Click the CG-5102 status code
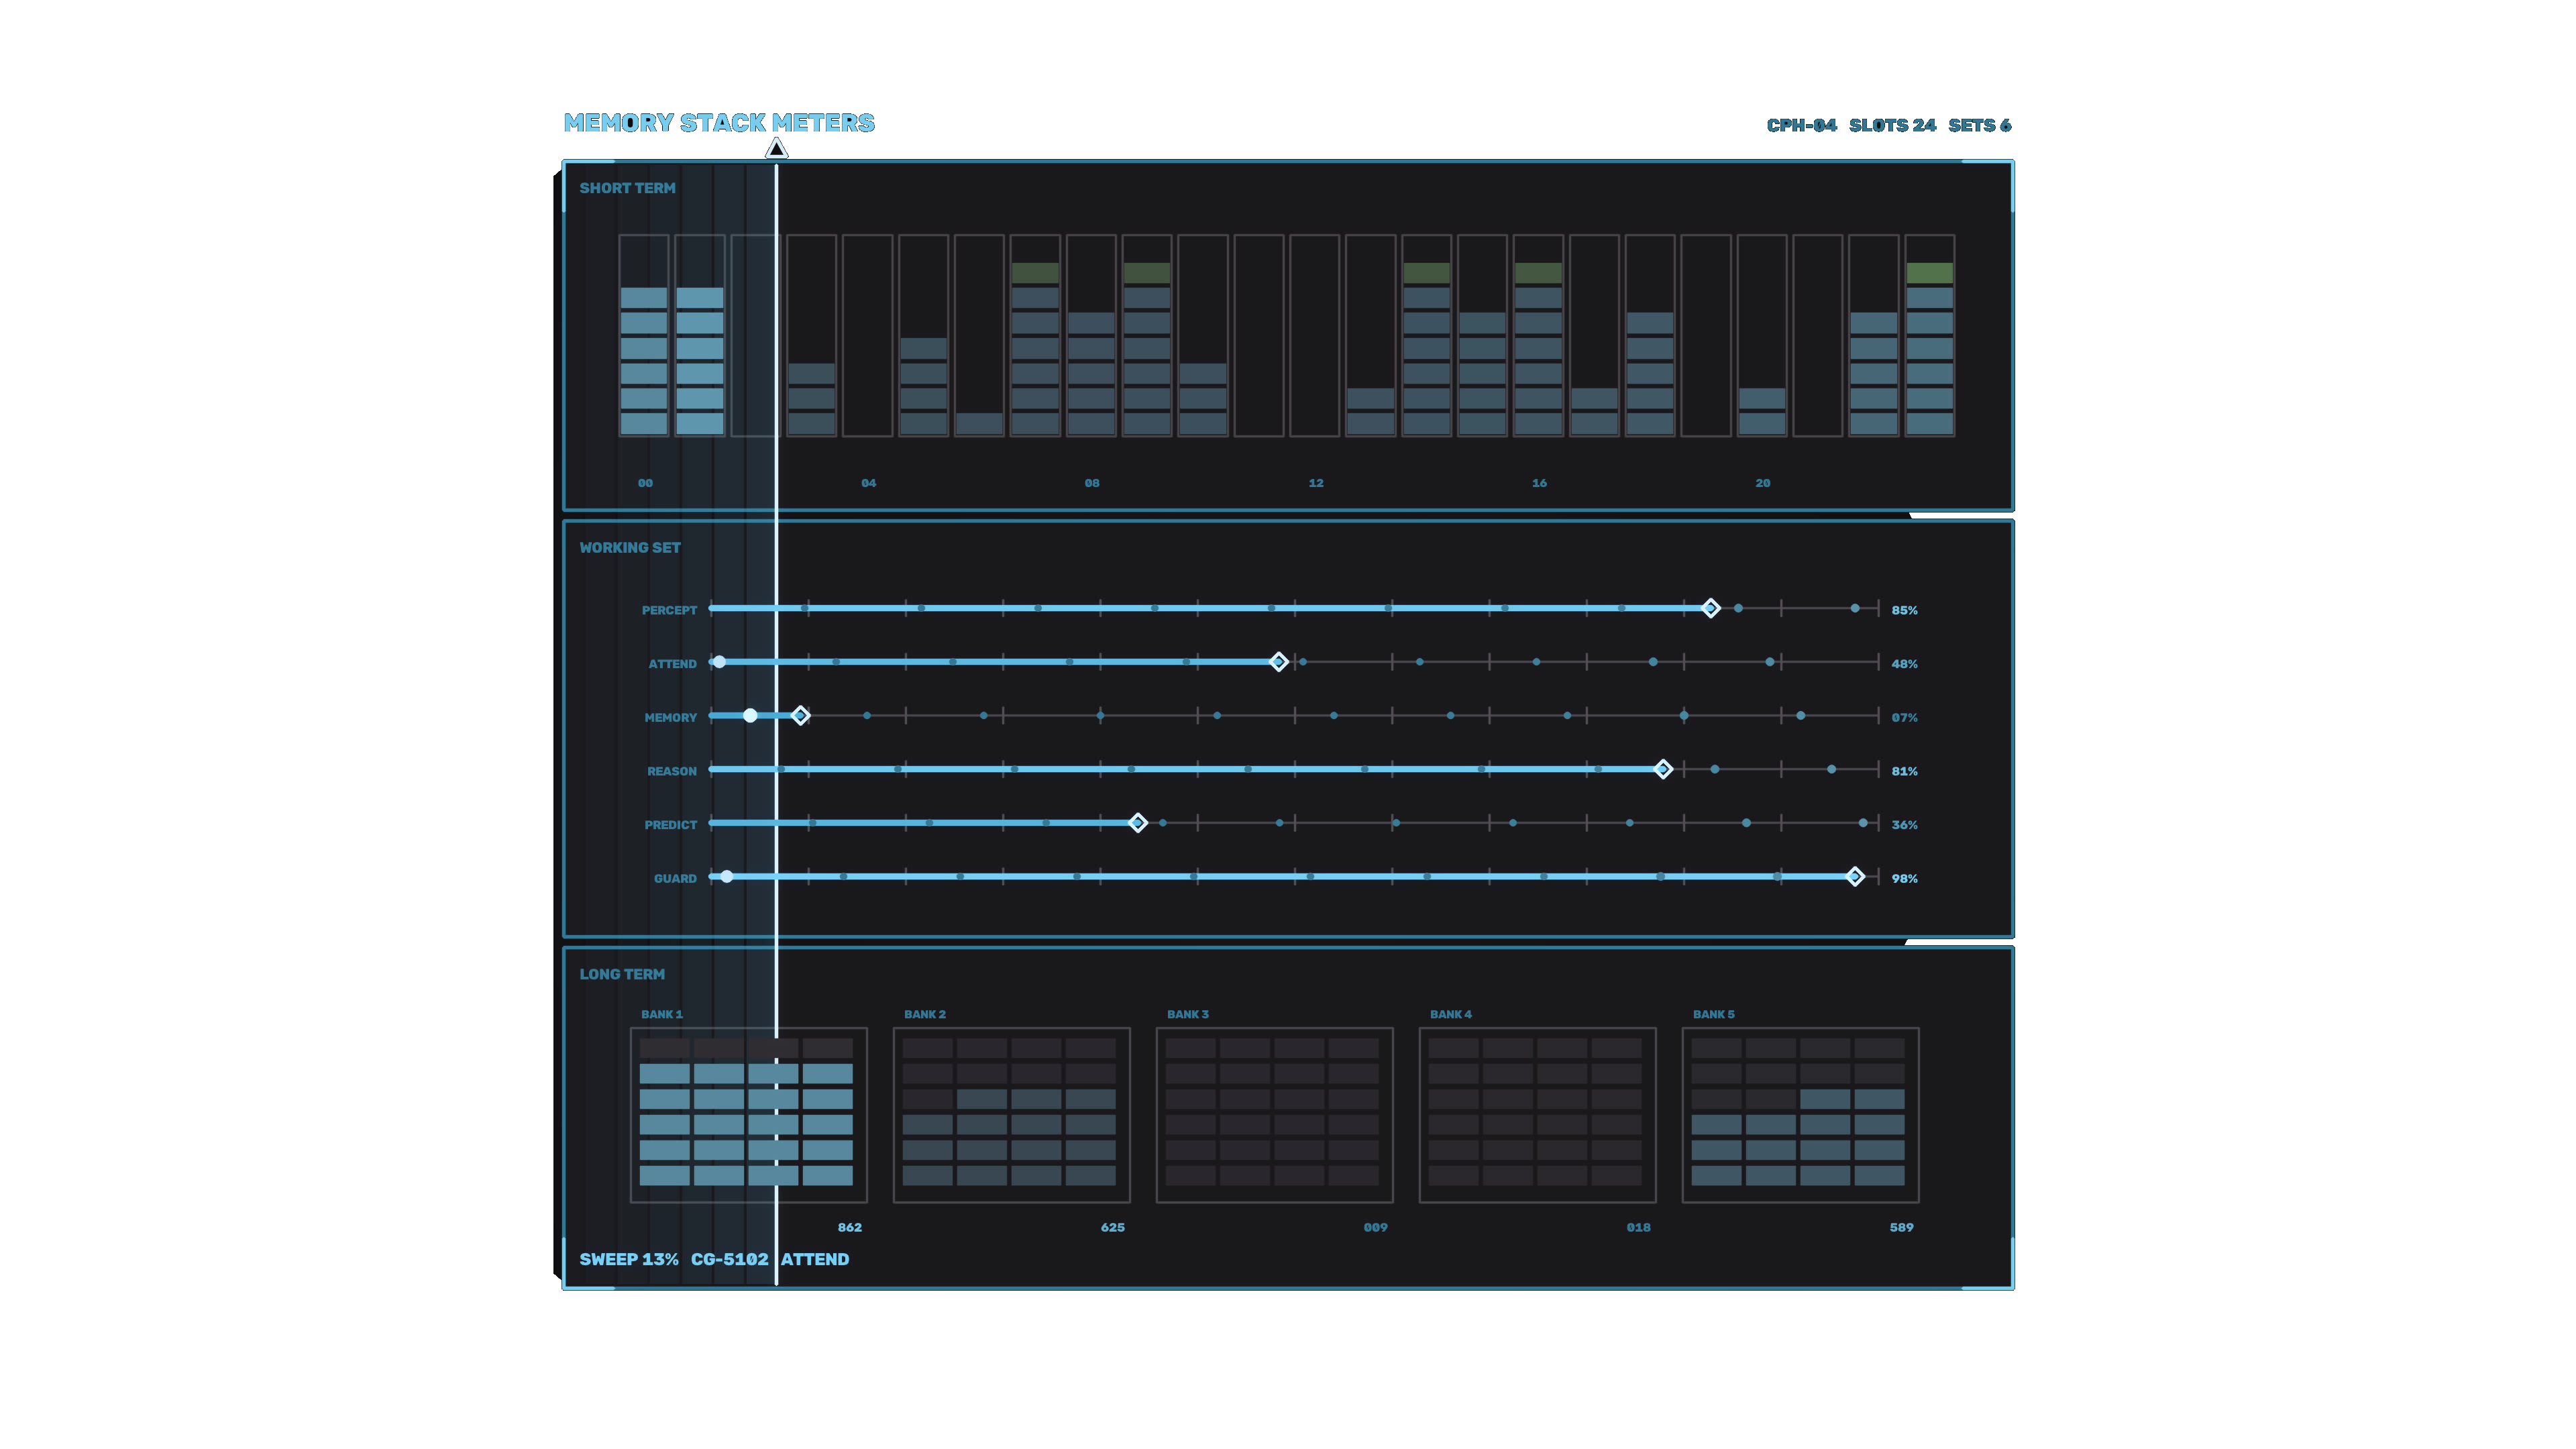This screenshot has width=2576, height=1449. [x=729, y=1260]
